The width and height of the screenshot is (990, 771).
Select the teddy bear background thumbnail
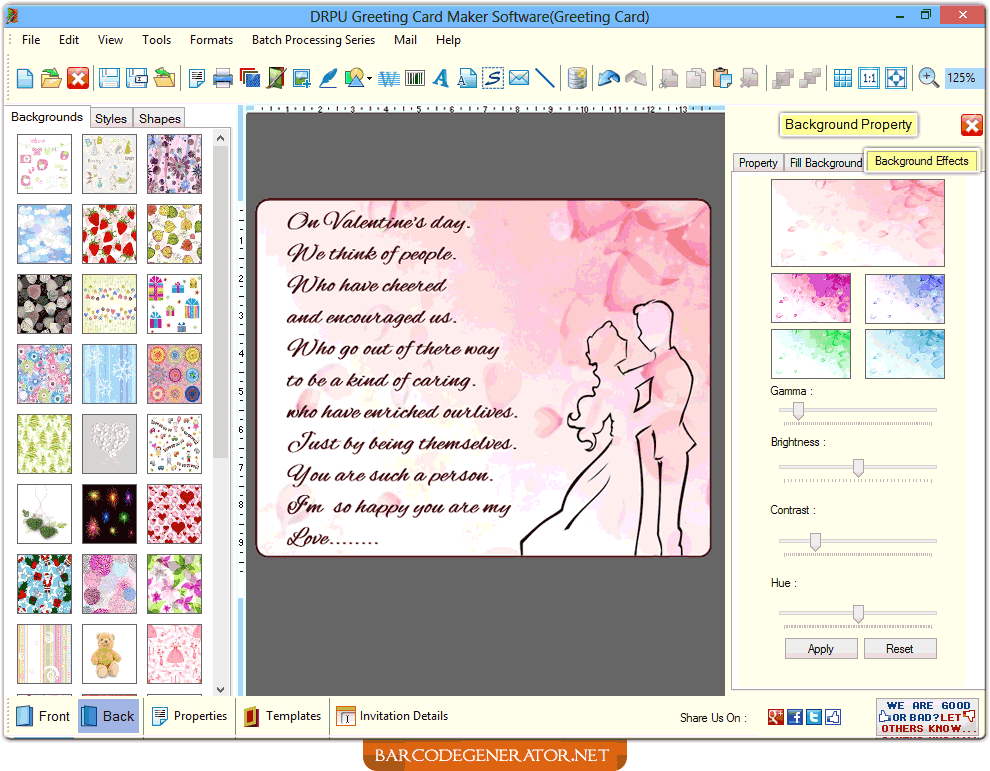point(109,653)
